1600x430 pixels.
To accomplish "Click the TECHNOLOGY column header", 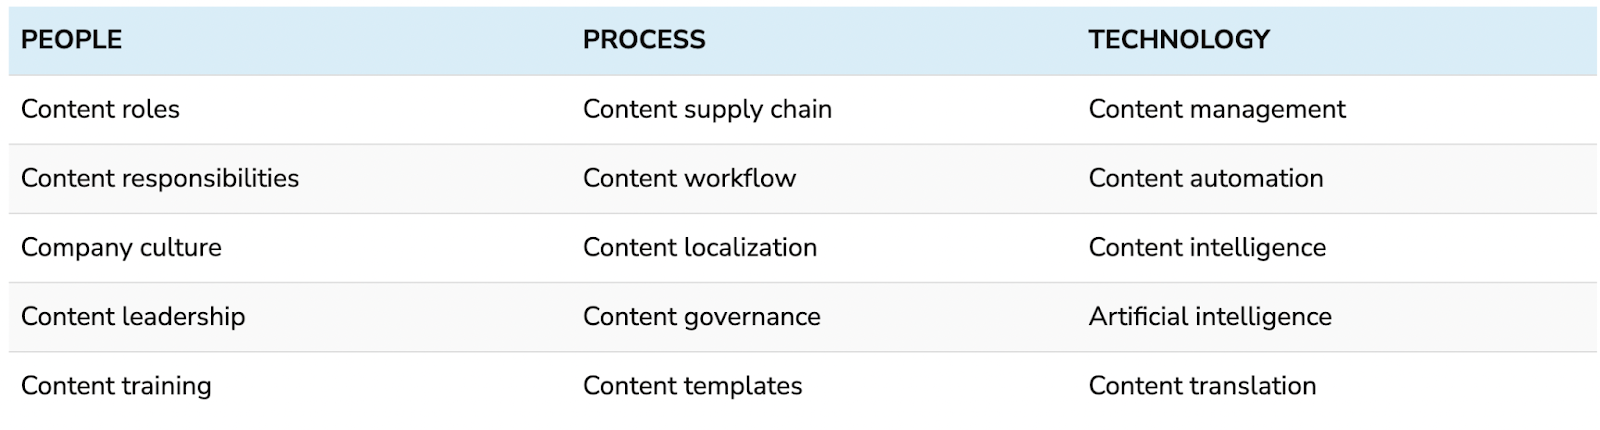I will [x=1179, y=40].
